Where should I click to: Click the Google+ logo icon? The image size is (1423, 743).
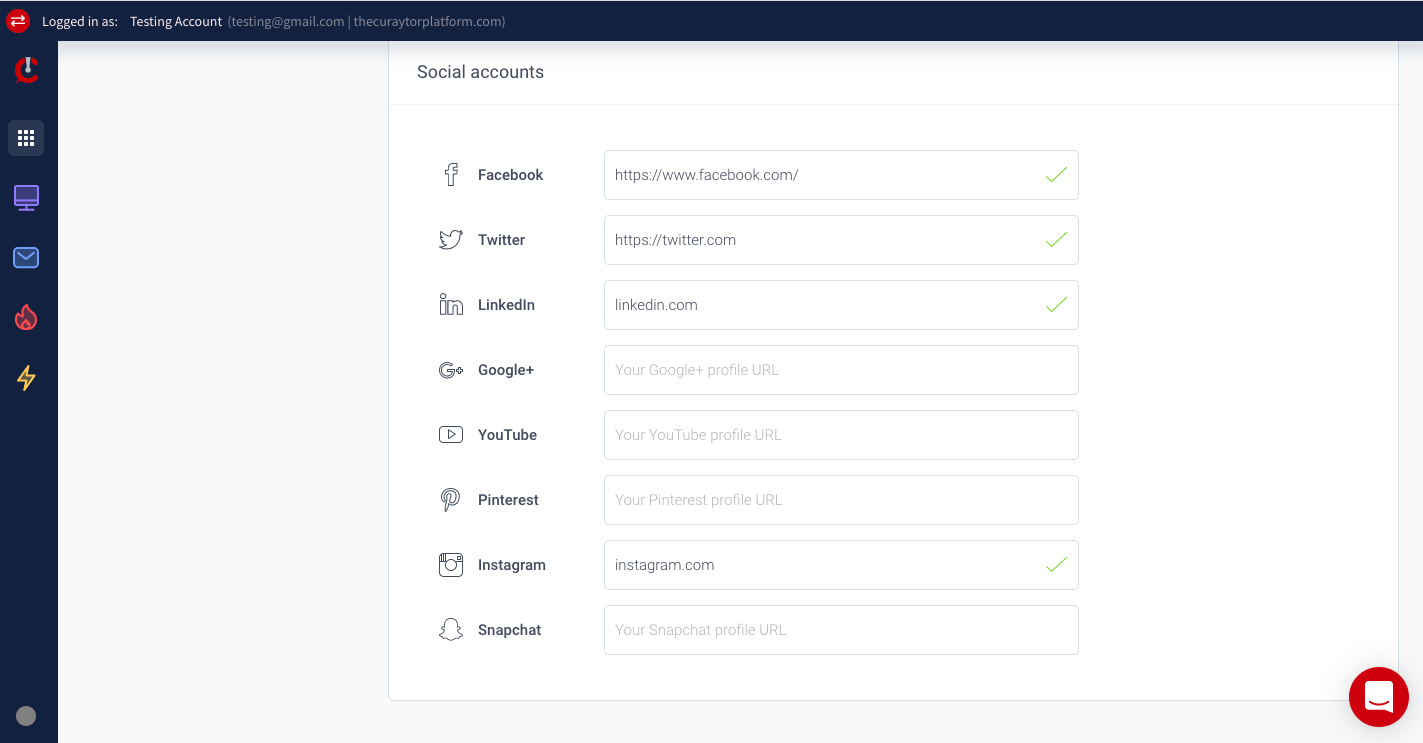(x=451, y=370)
